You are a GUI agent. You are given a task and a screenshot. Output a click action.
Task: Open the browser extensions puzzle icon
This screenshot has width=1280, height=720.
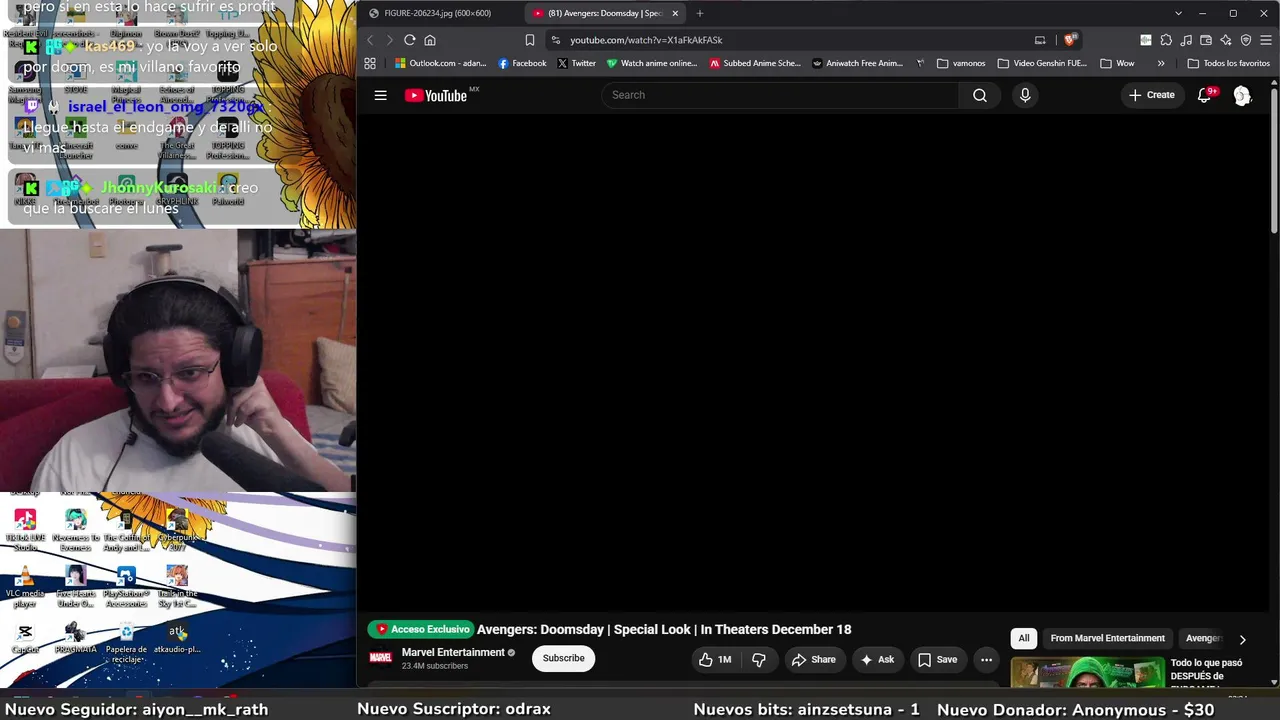point(1165,40)
